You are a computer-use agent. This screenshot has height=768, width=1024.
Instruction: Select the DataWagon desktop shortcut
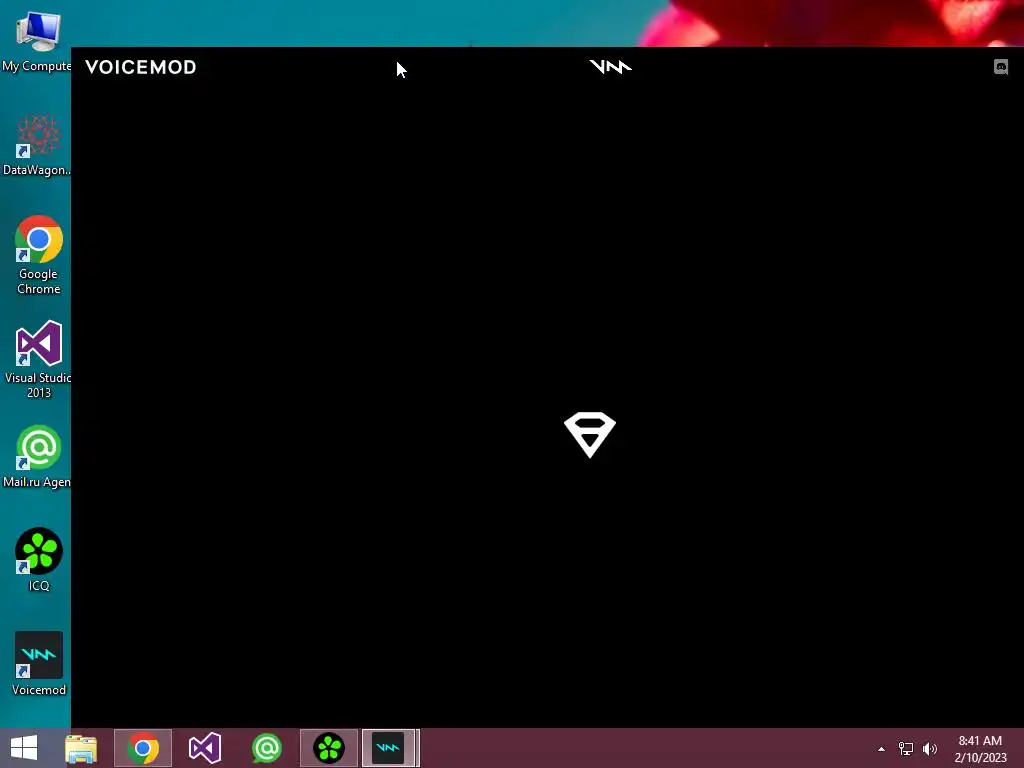click(x=37, y=145)
